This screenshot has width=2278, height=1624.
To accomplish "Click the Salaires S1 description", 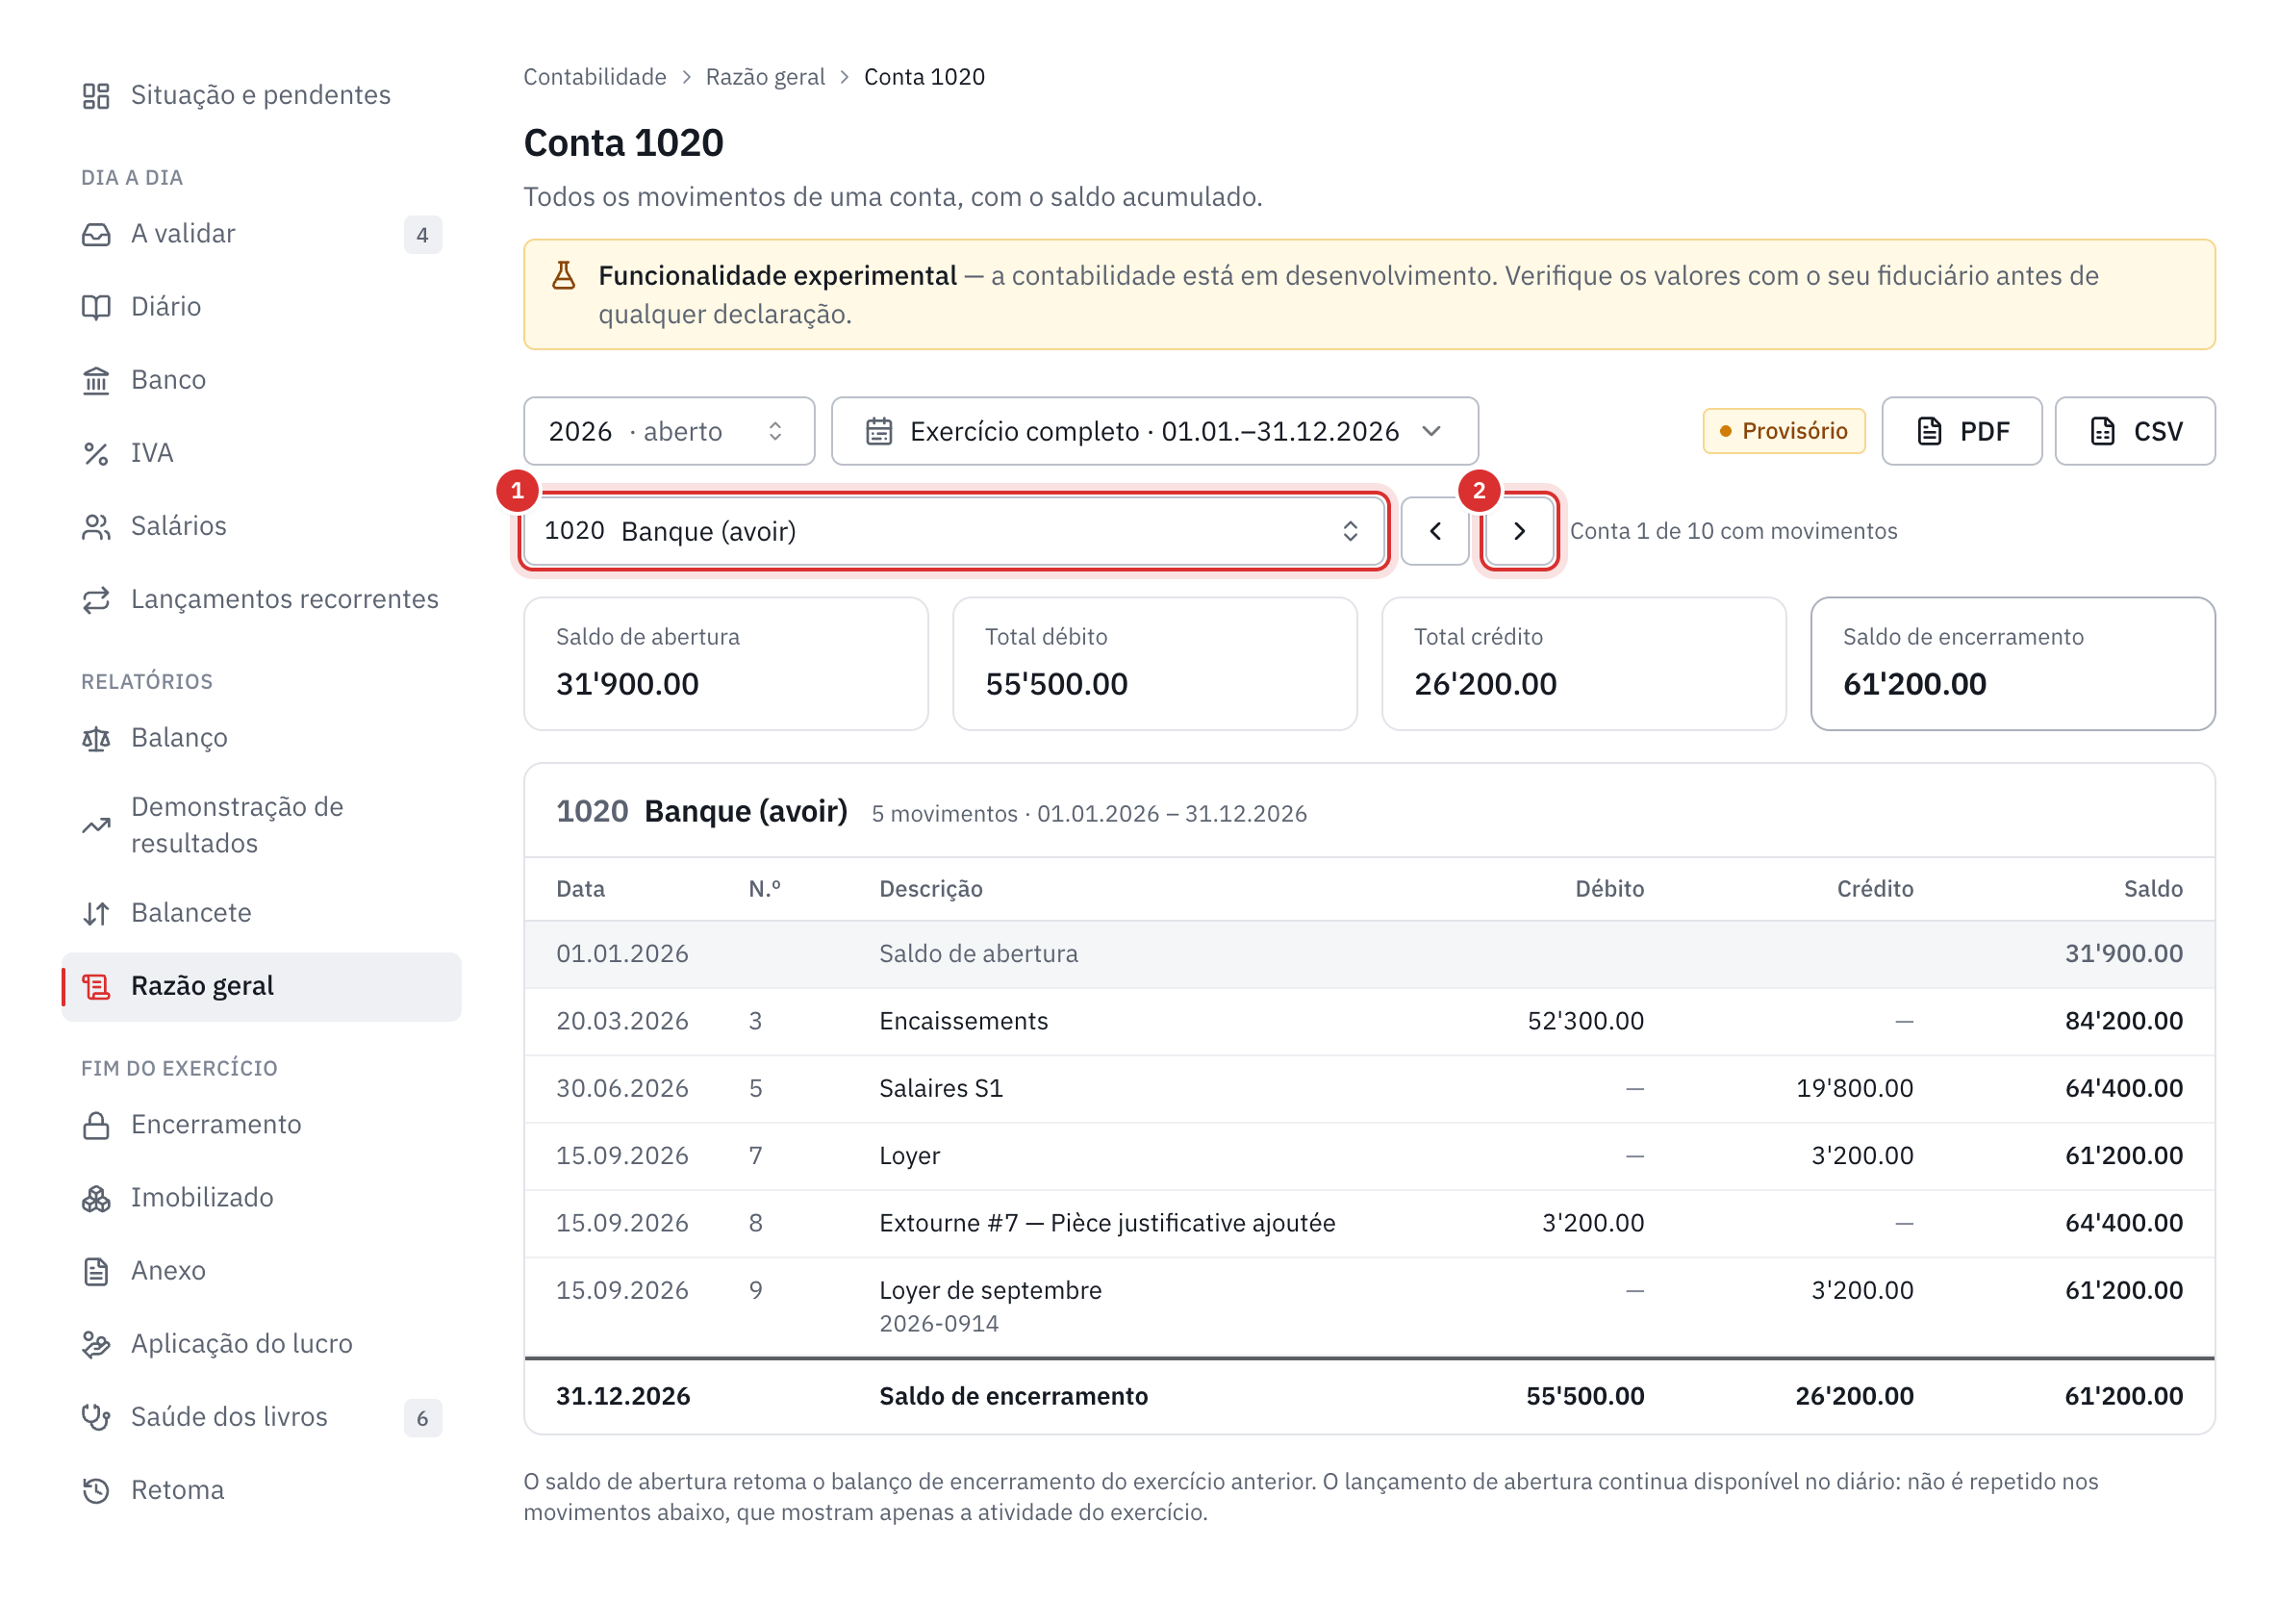I will [941, 1089].
